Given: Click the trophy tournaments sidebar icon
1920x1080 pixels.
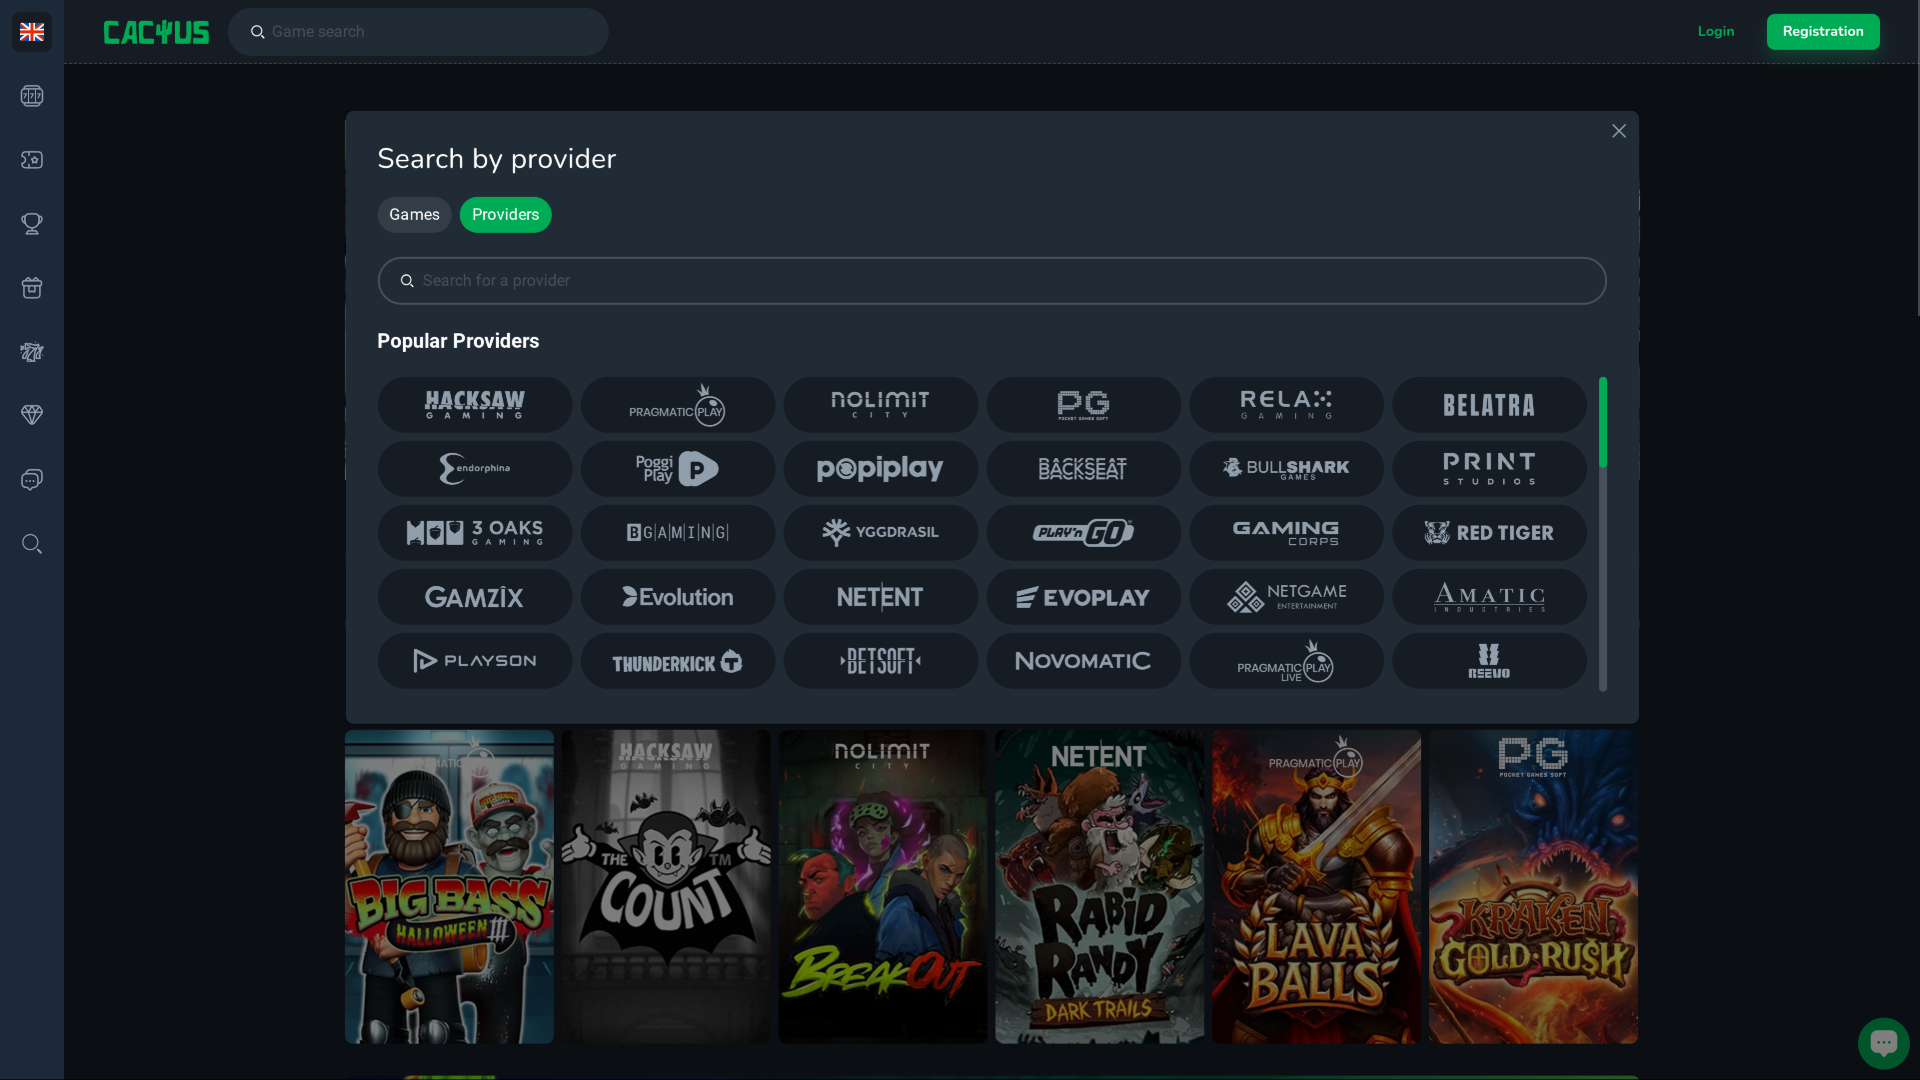Looking at the screenshot, I should (x=32, y=224).
